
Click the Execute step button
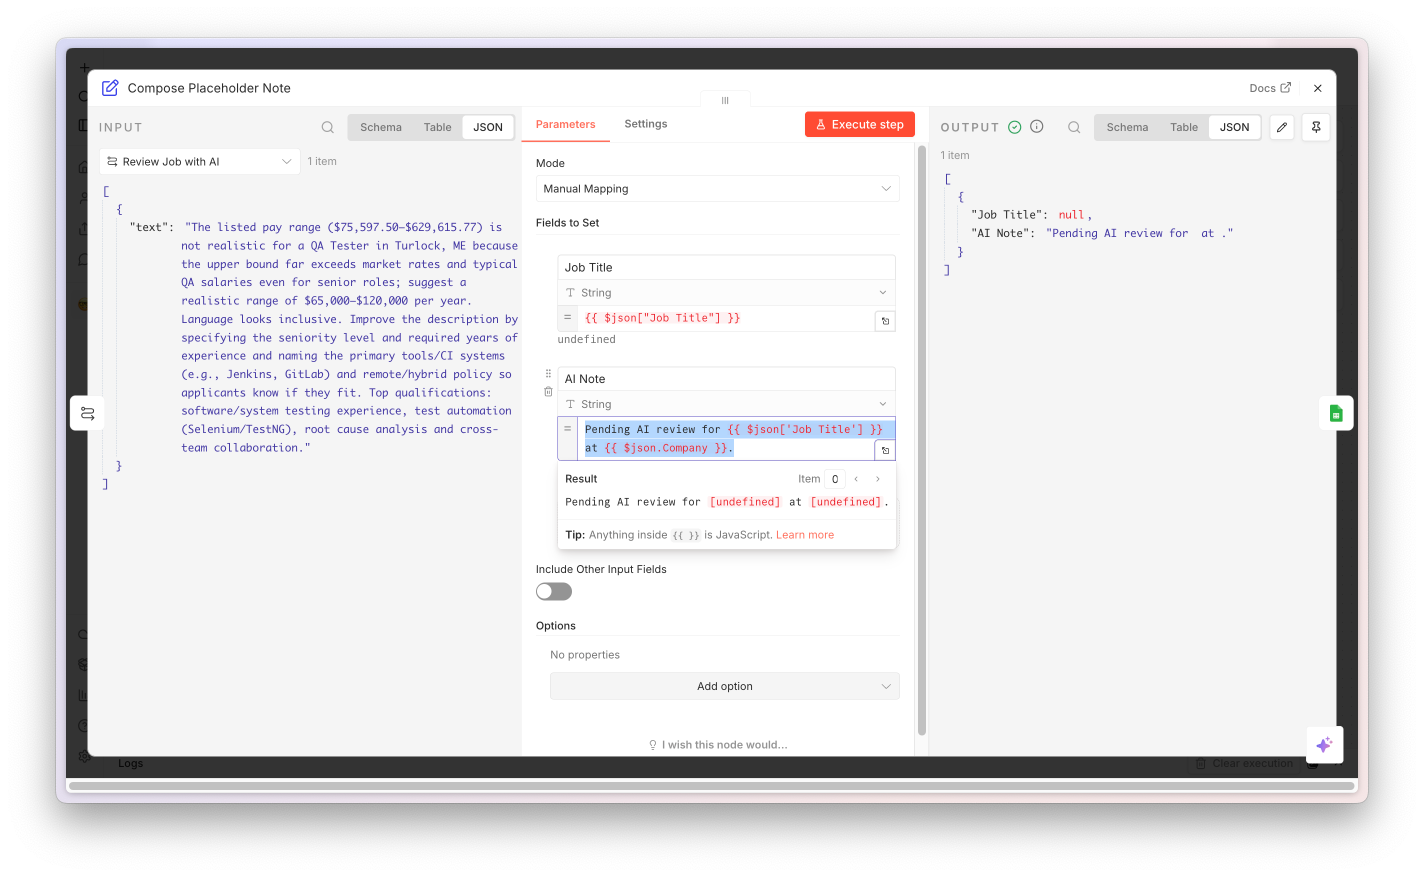coord(860,124)
